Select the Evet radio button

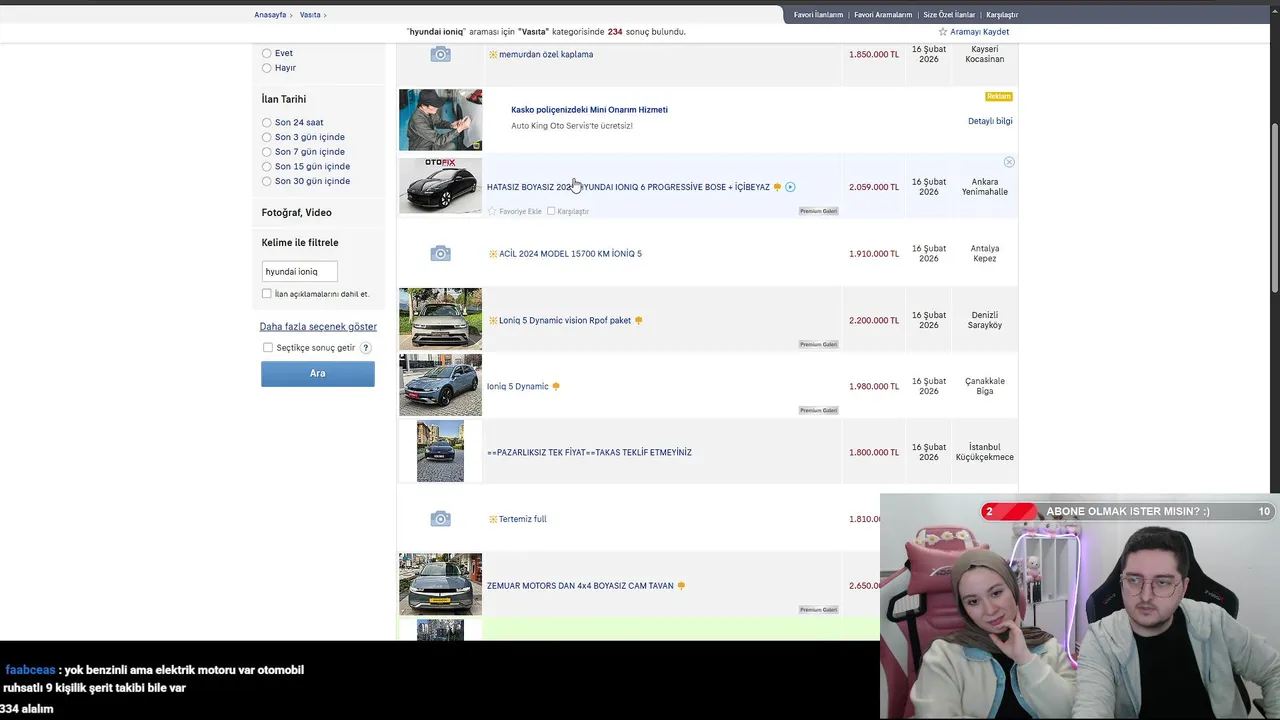pos(266,53)
